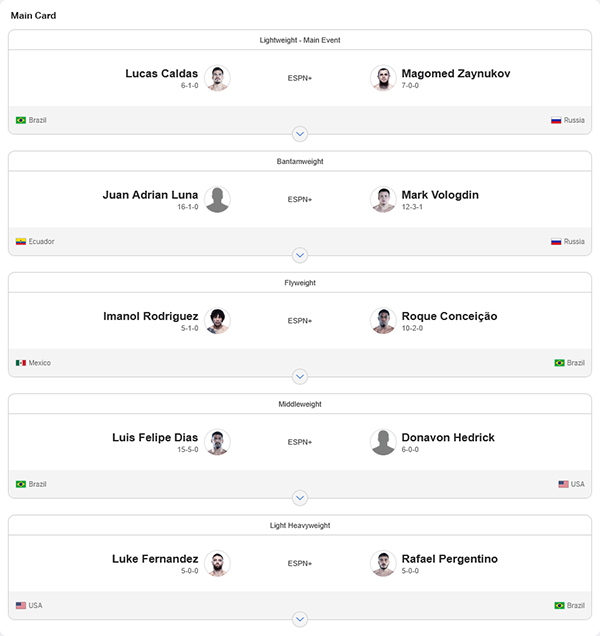The image size is (600, 636).
Task: Click the Brazil flag under Rafael Pergentino
Action: (x=560, y=605)
